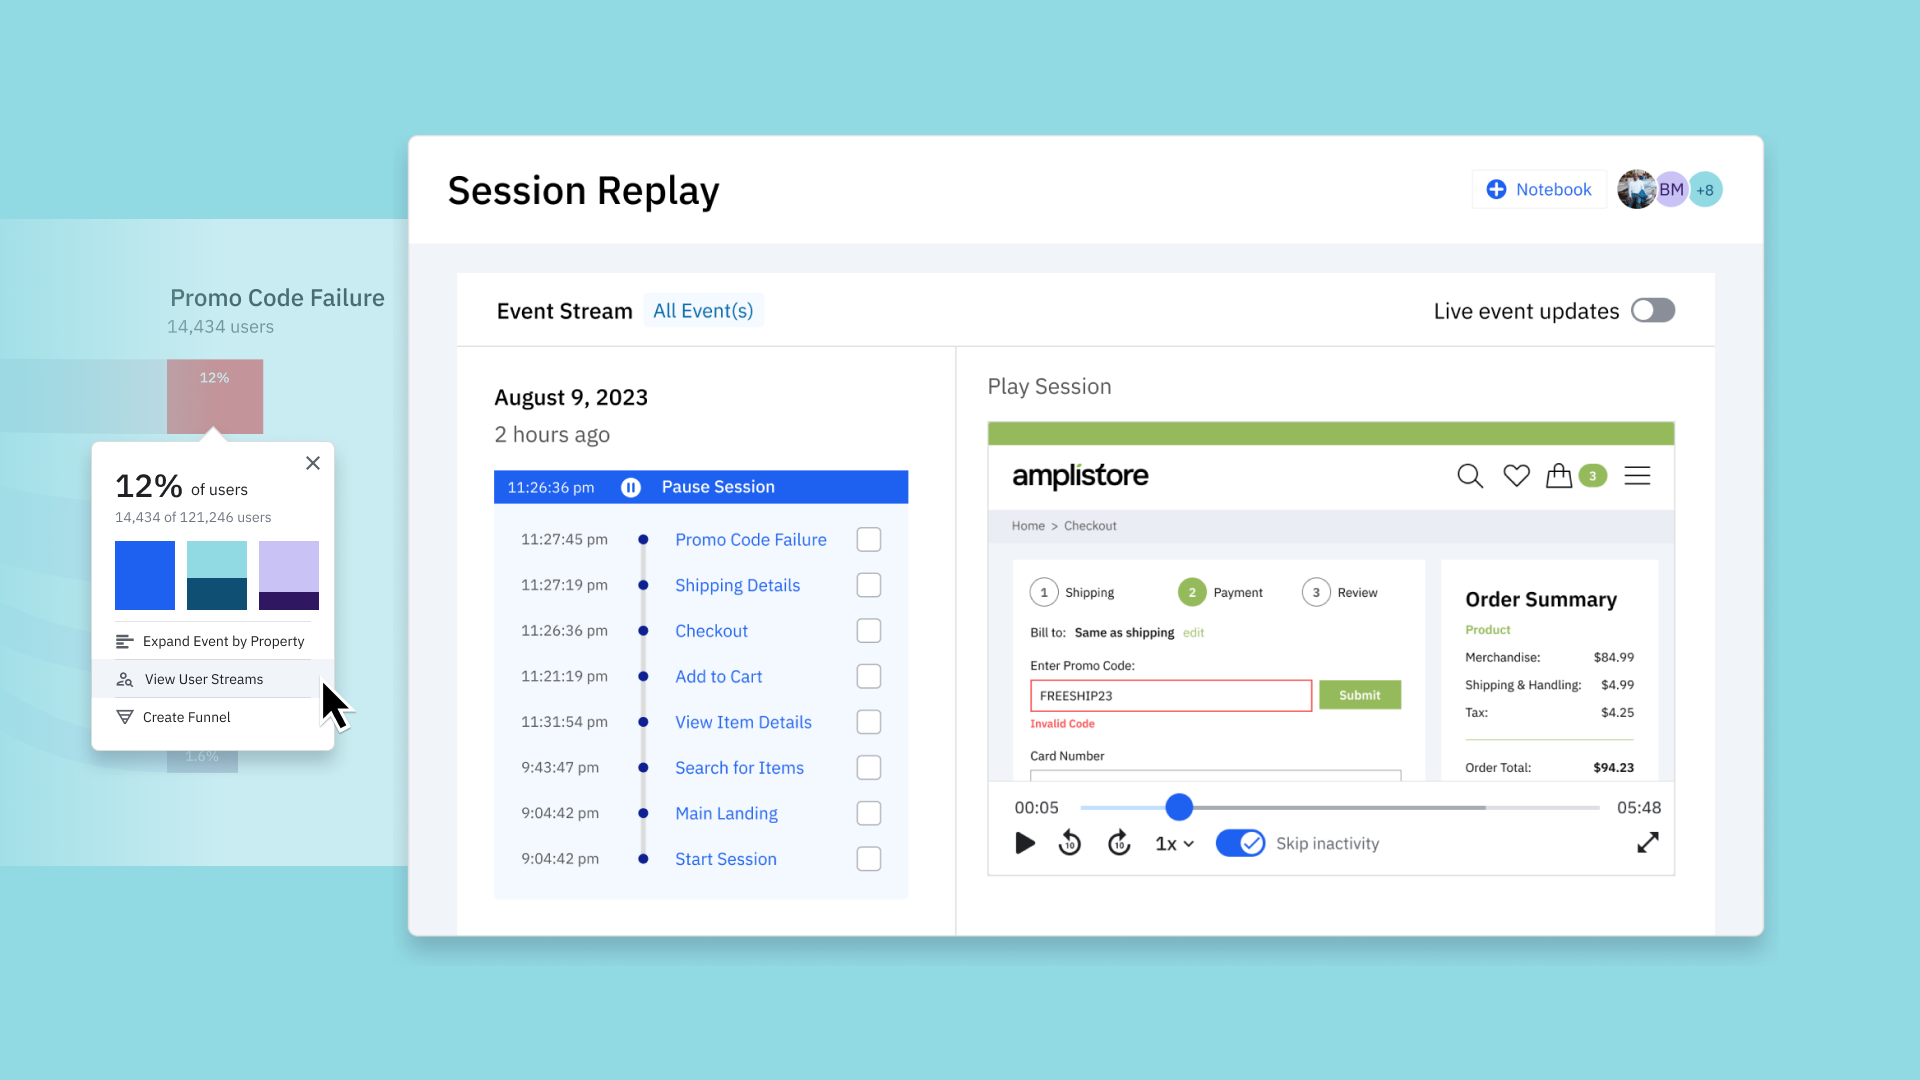Open the Start Session event link
Screen dimensions: 1920x1080
[725, 859]
